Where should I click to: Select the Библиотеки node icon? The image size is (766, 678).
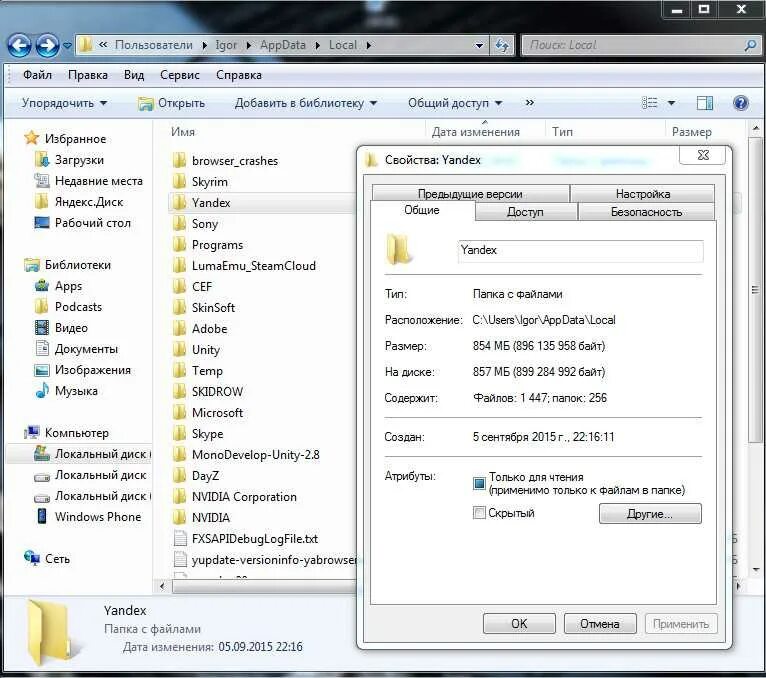point(32,265)
